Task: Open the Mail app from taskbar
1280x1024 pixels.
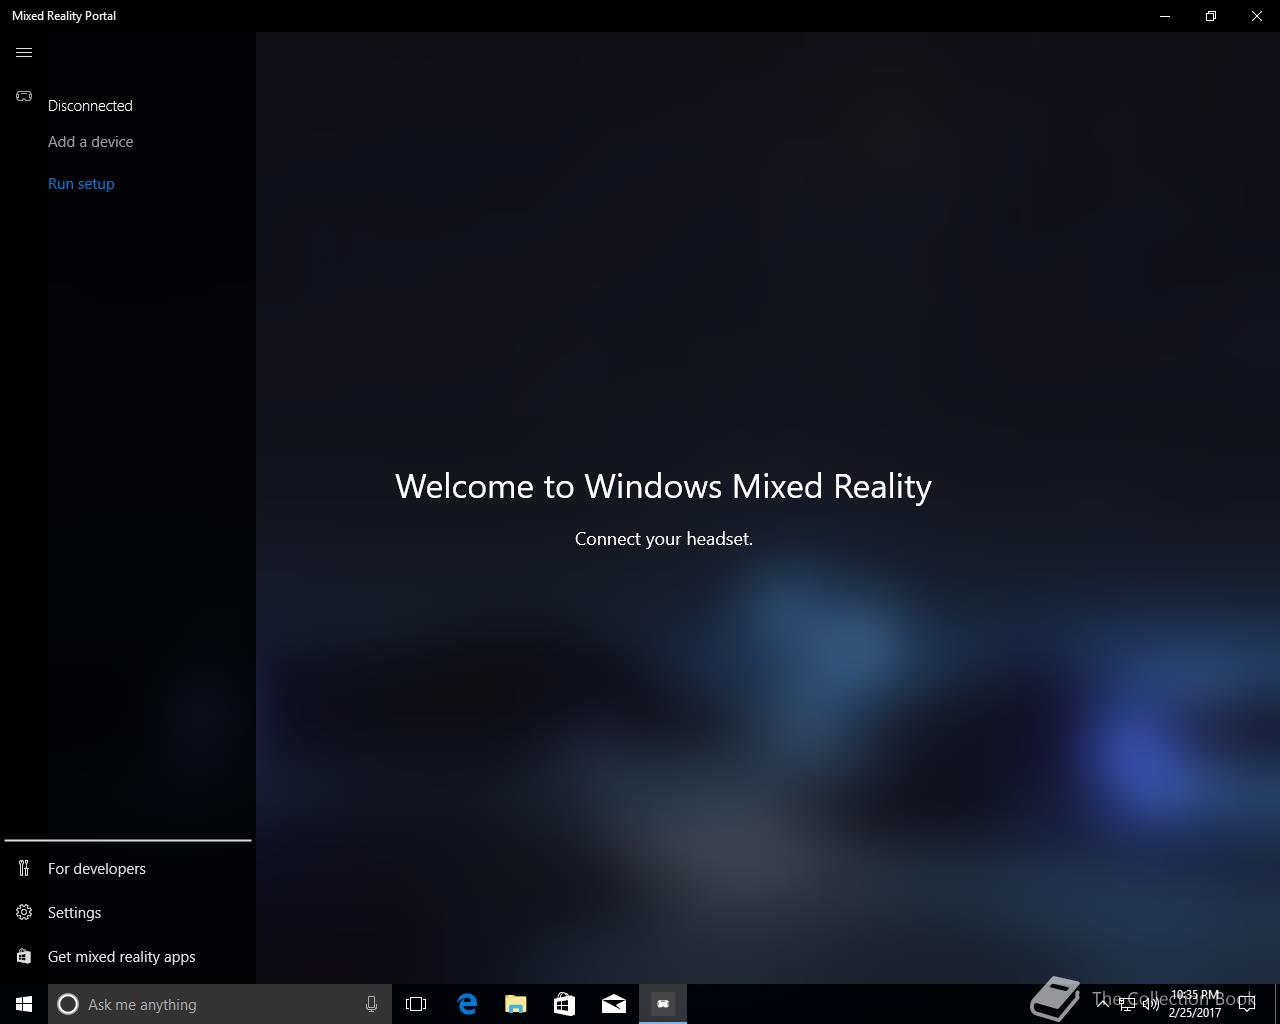Action: (x=614, y=1004)
